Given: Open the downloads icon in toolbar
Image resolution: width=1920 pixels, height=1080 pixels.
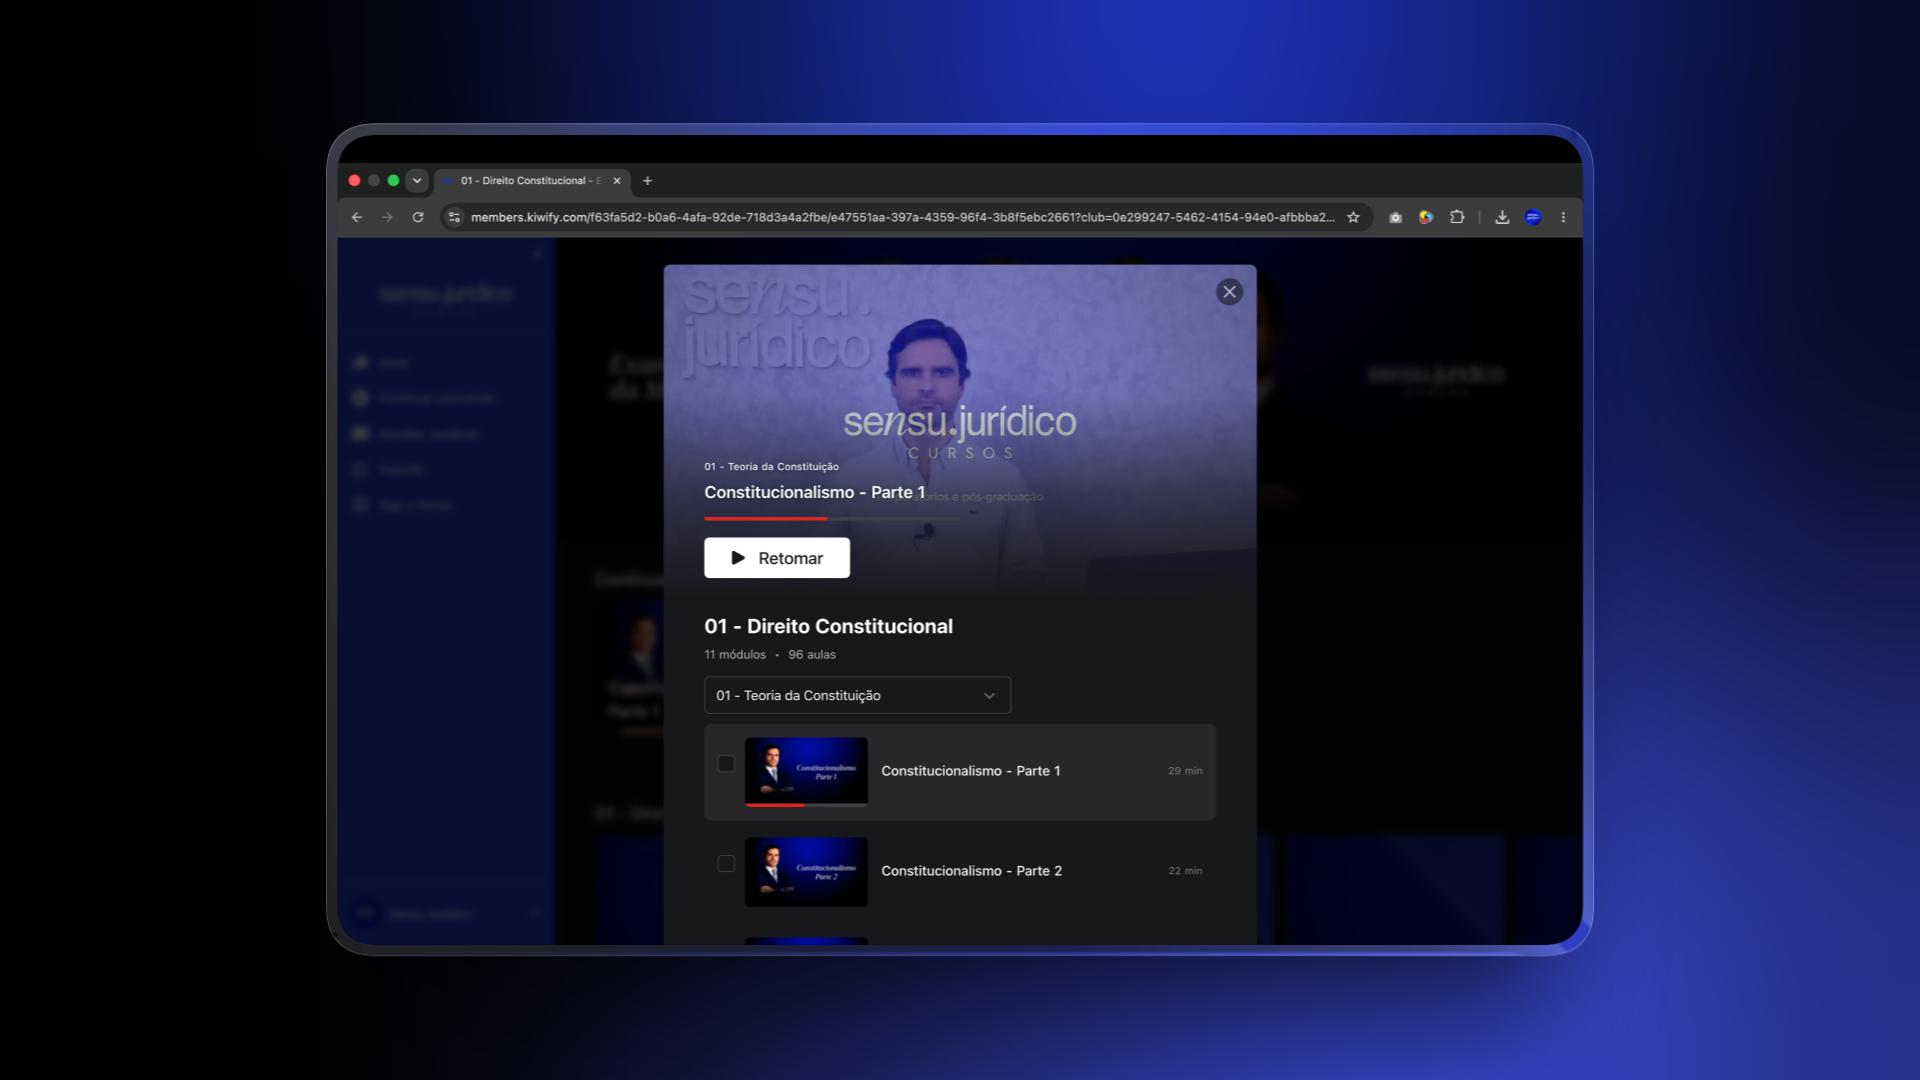Looking at the screenshot, I should click(x=1502, y=217).
